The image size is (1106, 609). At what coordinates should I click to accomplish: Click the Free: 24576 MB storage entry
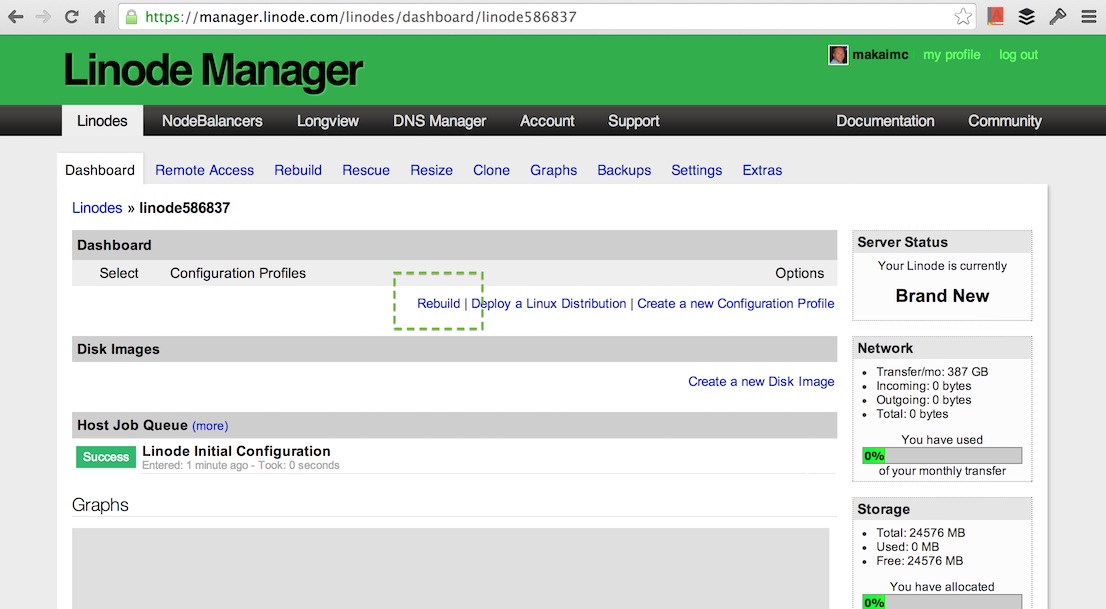(920, 561)
